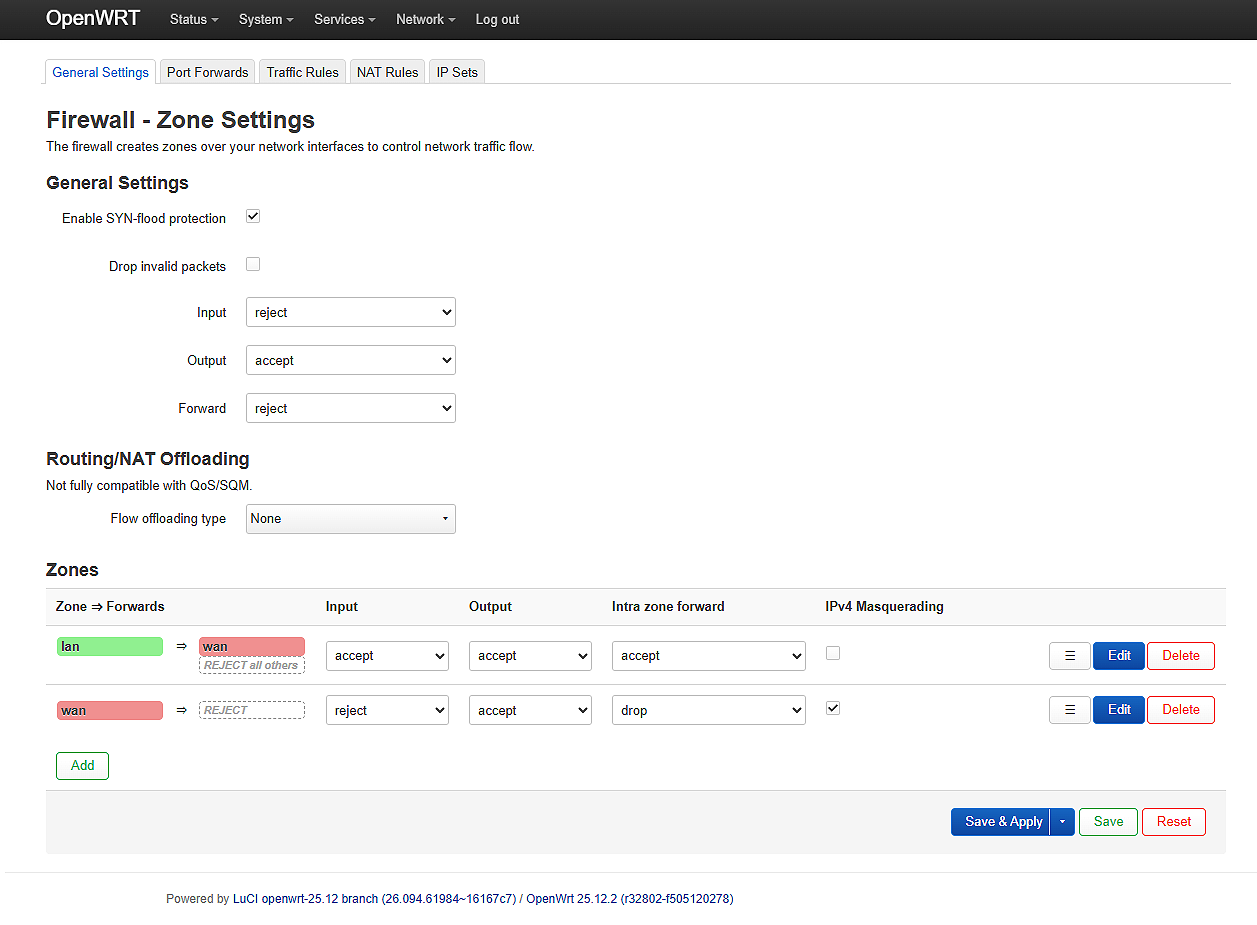Open the Save & Apply dropdown arrow

pyautogui.click(x=1062, y=822)
